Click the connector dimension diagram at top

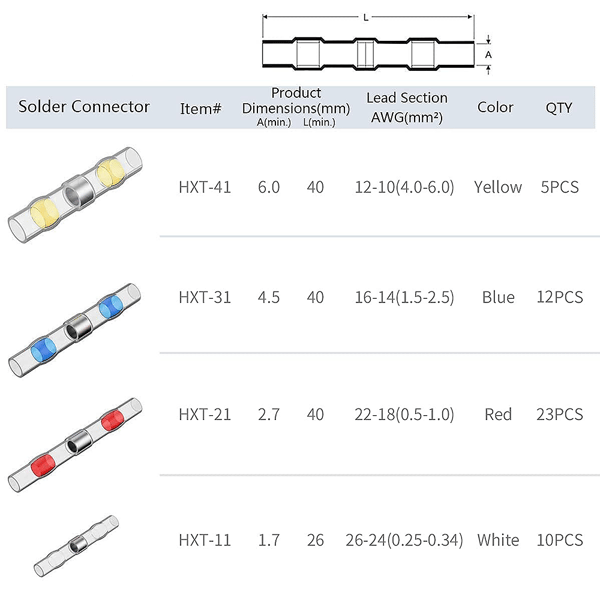(375, 44)
